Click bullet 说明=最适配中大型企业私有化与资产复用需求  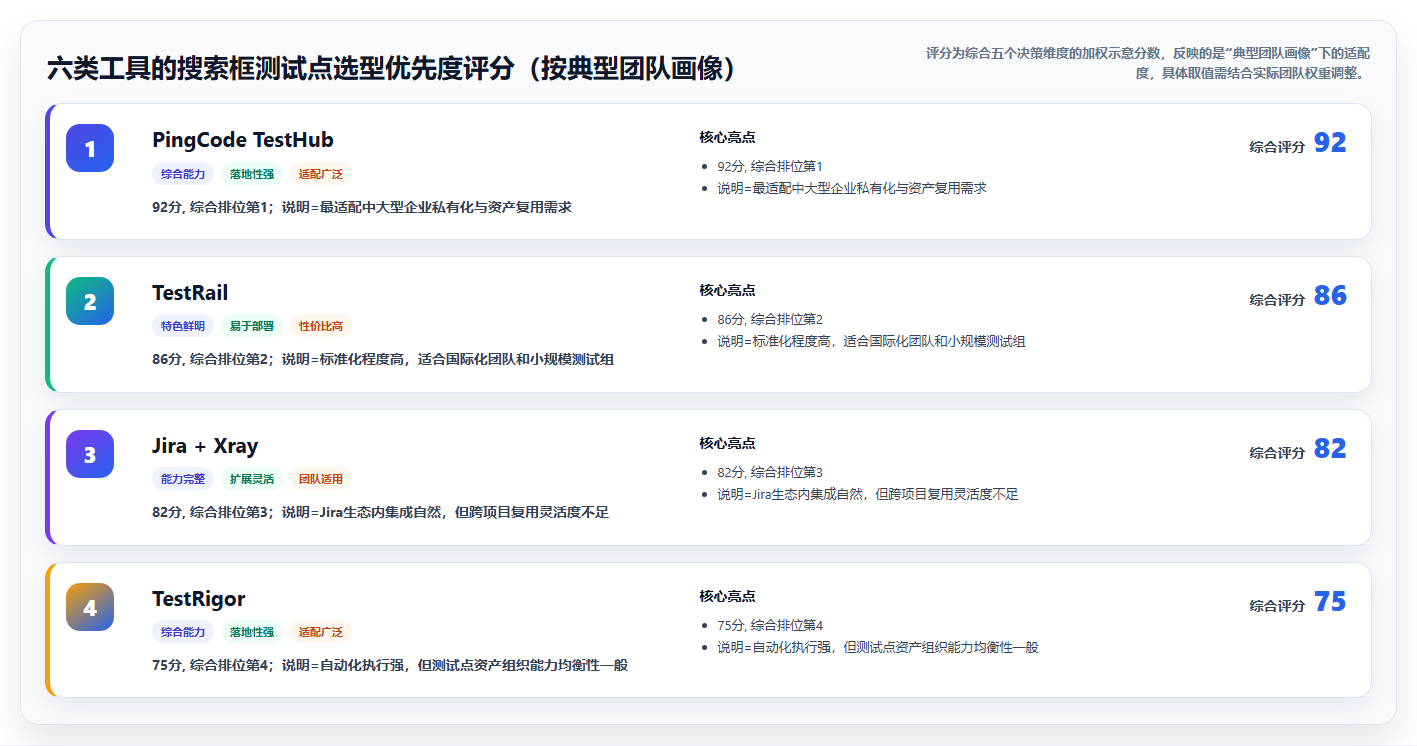pos(852,188)
